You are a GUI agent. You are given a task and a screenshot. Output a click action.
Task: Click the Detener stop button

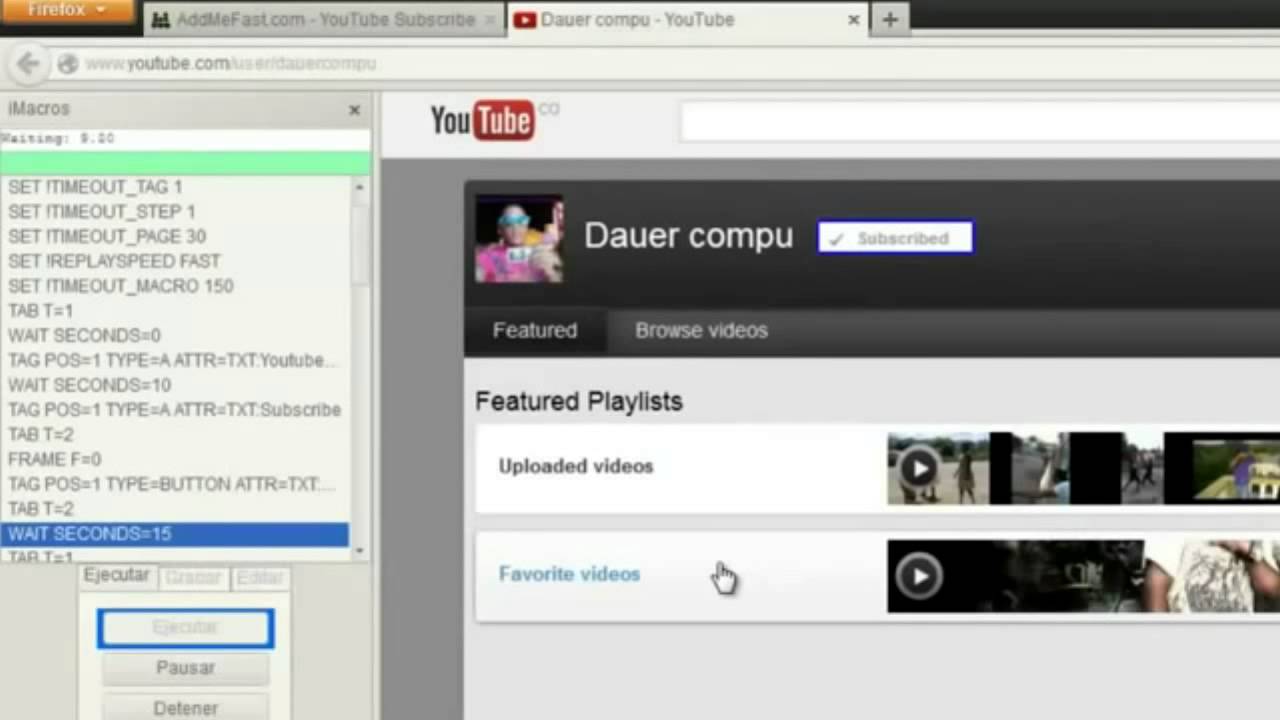coord(185,708)
